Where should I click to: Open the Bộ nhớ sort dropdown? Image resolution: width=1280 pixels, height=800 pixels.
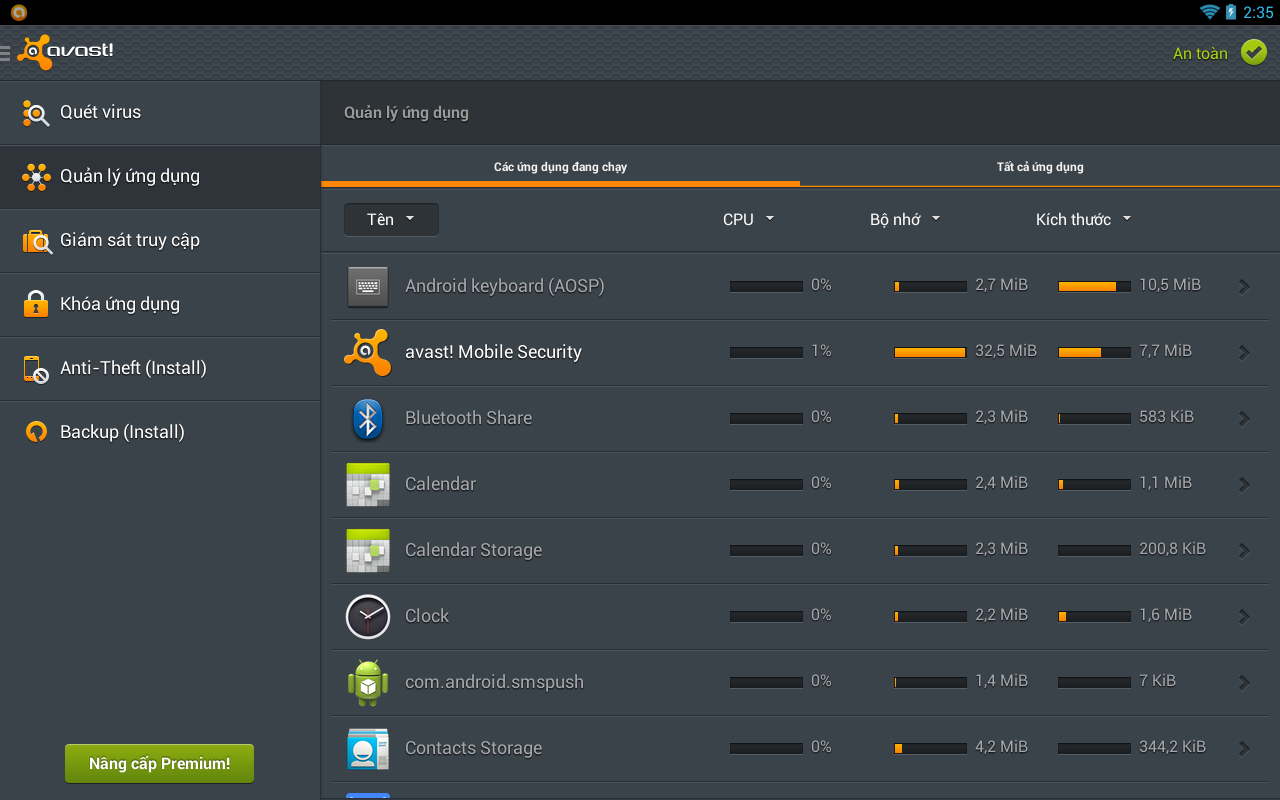point(905,220)
